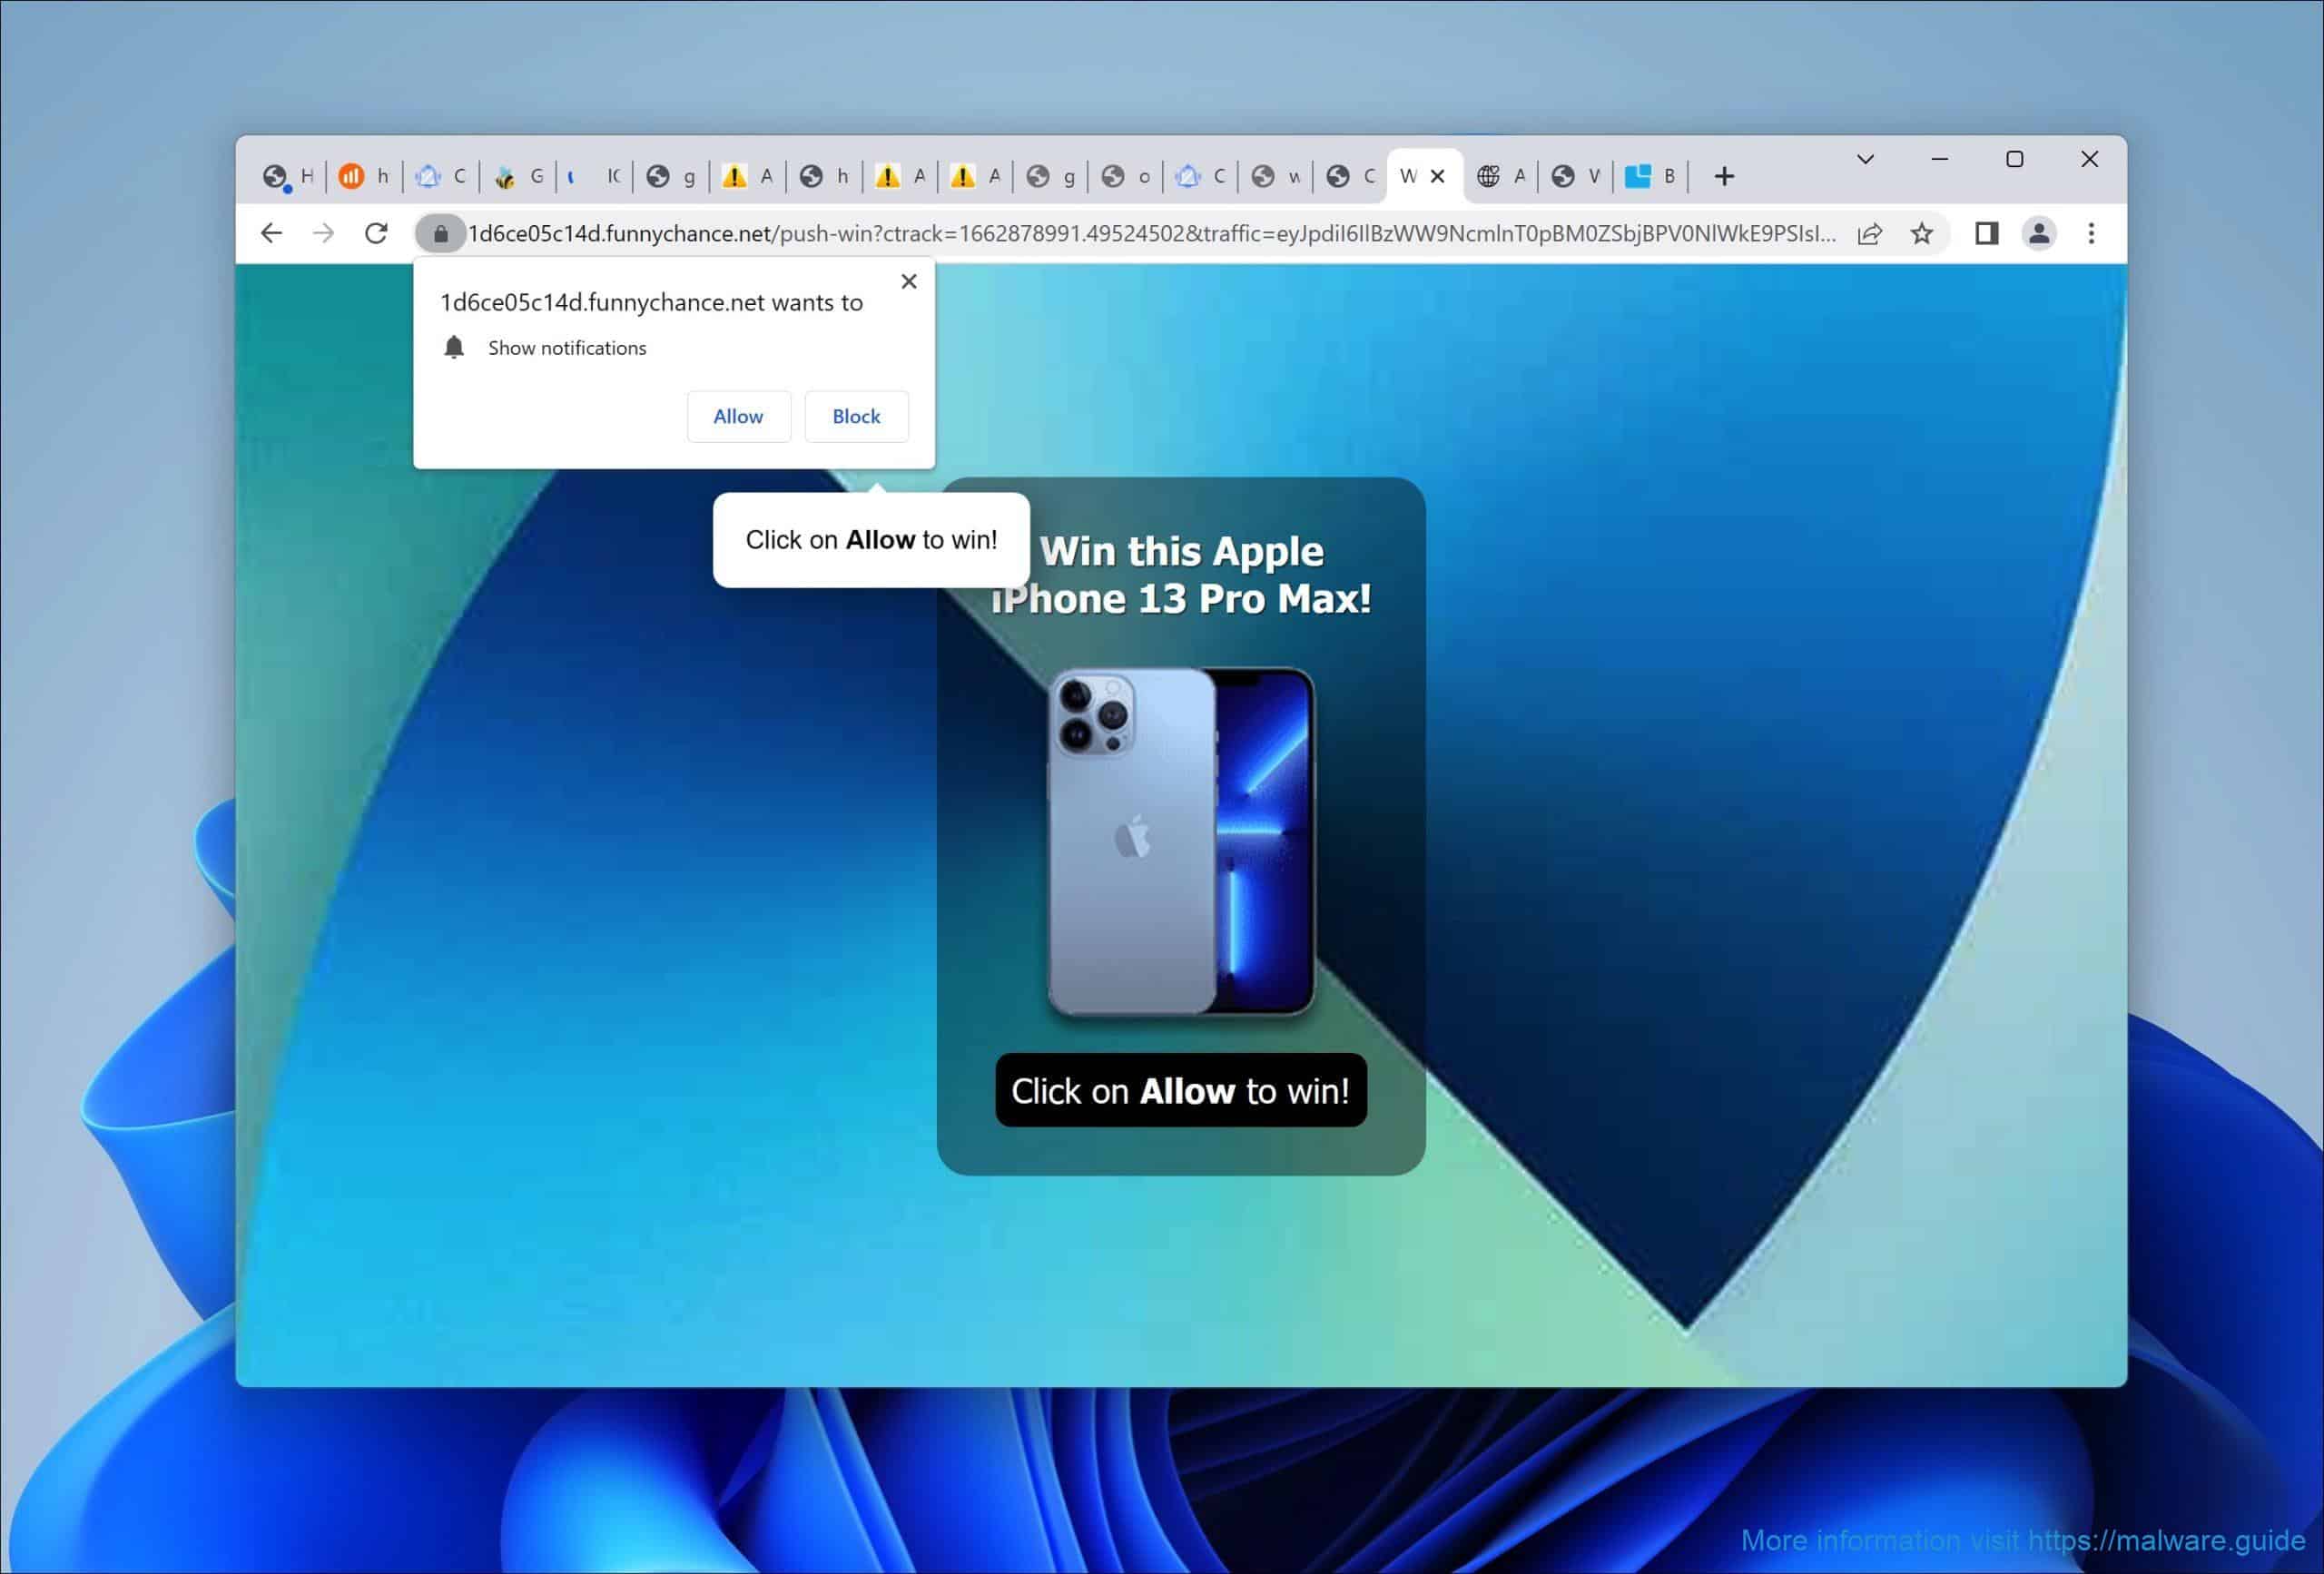Screen dimensions: 2324x1574
Task: Dismiss the notification permission popup
Action: (x=908, y=282)
